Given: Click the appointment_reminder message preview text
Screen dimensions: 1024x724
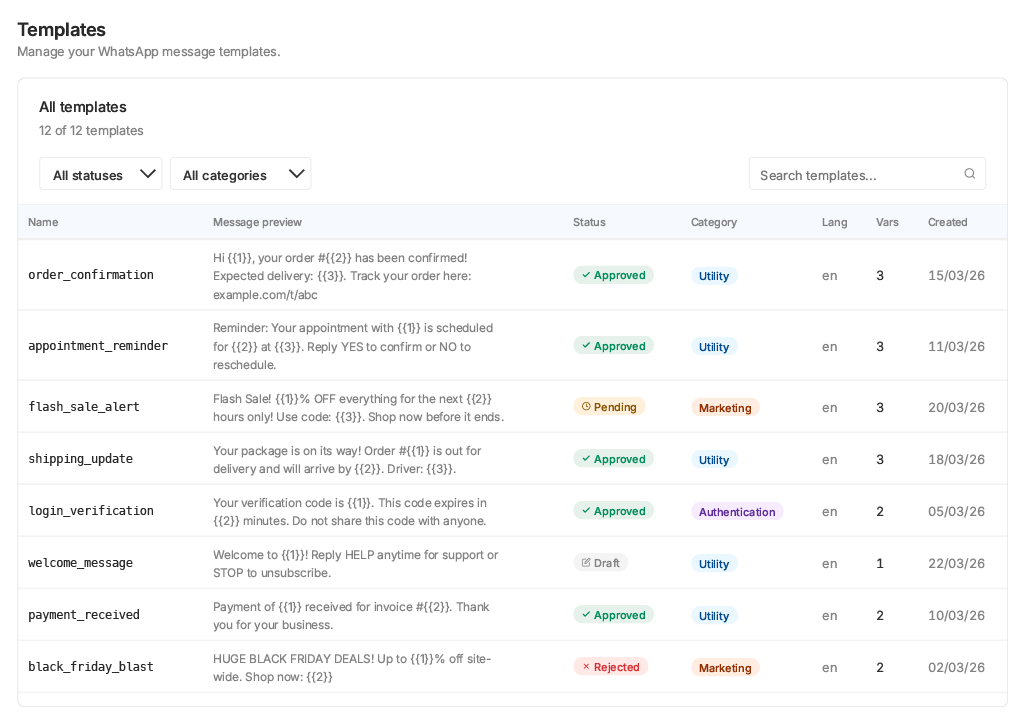Looking at the screenshot, I should [353, 346].
